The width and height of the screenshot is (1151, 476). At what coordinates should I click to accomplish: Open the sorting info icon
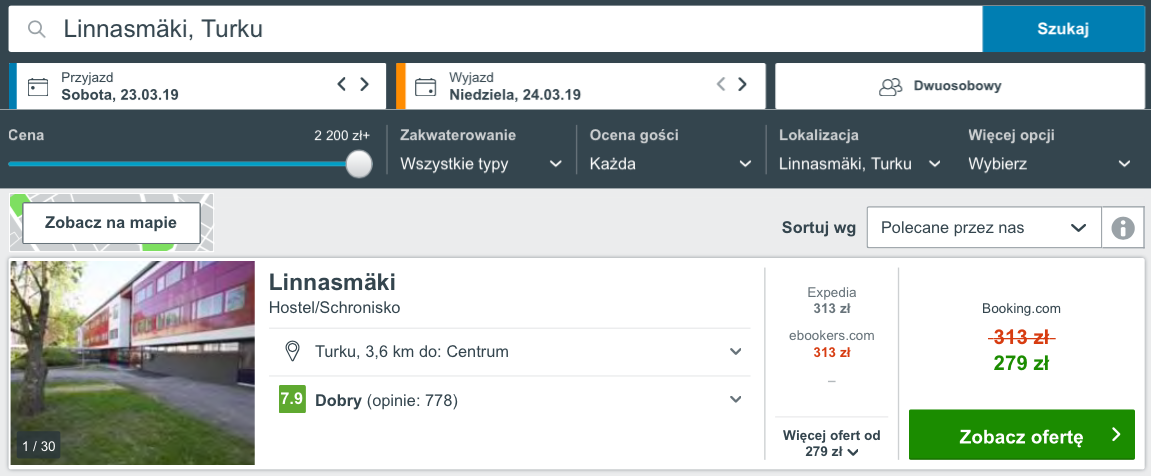click(x=1123, y=228)
